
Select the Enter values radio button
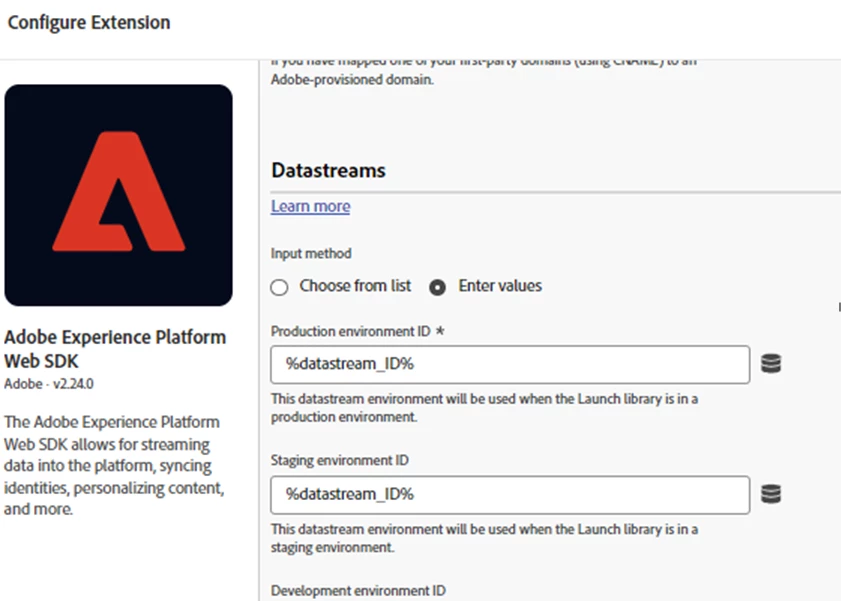click(x=437, y=287)
